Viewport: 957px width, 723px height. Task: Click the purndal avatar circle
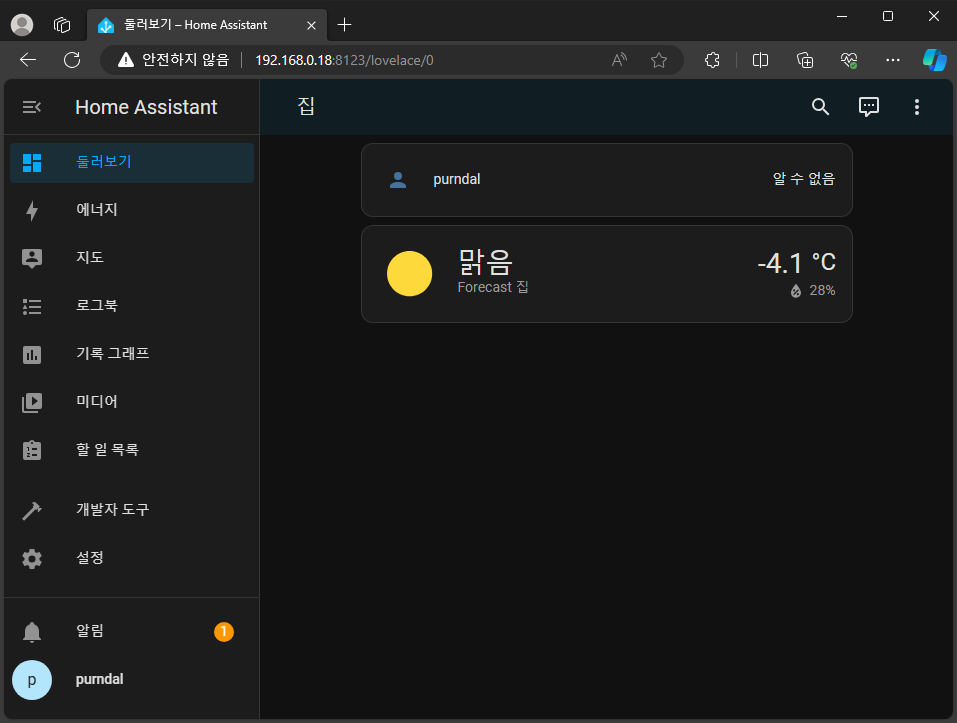point(32,680)
